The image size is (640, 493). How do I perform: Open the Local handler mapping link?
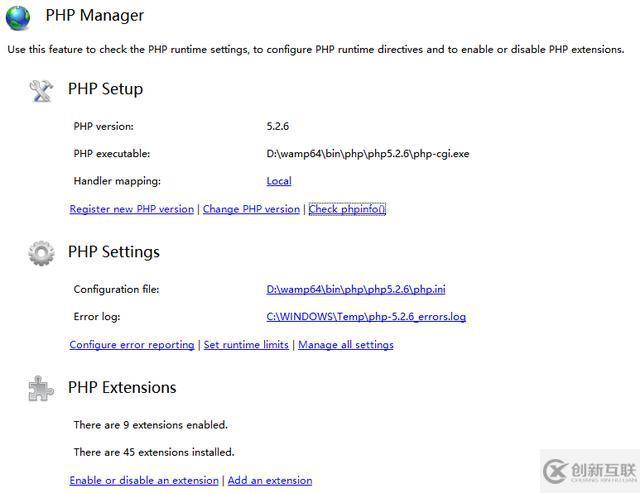tap(279, 181)
